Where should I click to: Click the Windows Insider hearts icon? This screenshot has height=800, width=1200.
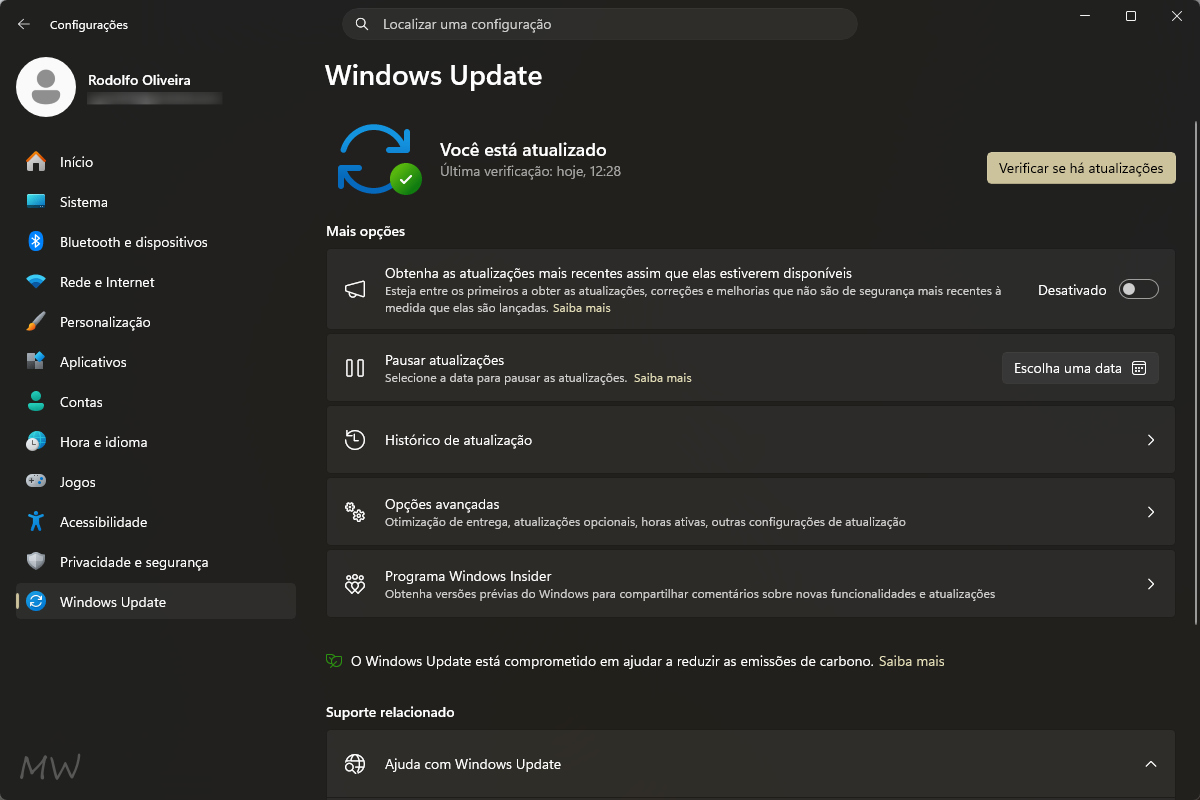click(355, 584)
